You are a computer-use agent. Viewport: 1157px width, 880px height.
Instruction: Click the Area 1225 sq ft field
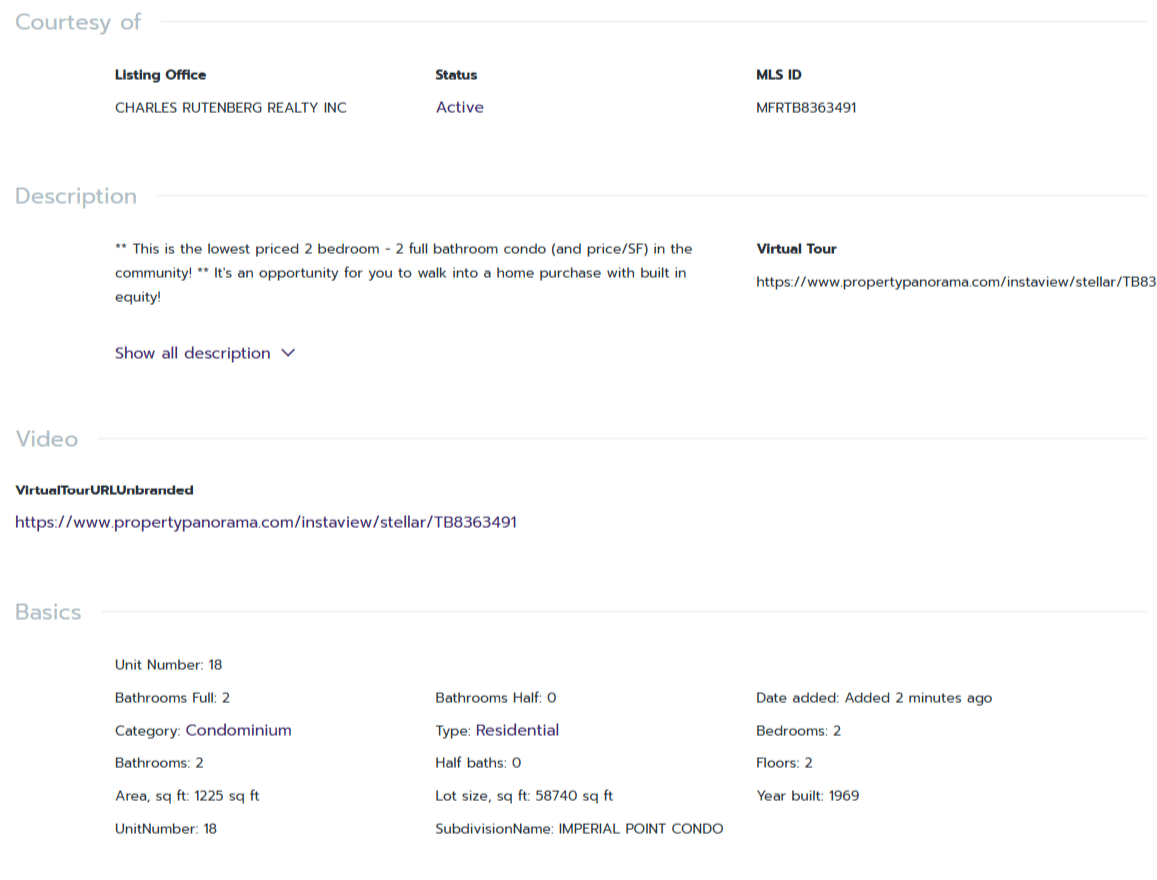(x=187, y=796)
